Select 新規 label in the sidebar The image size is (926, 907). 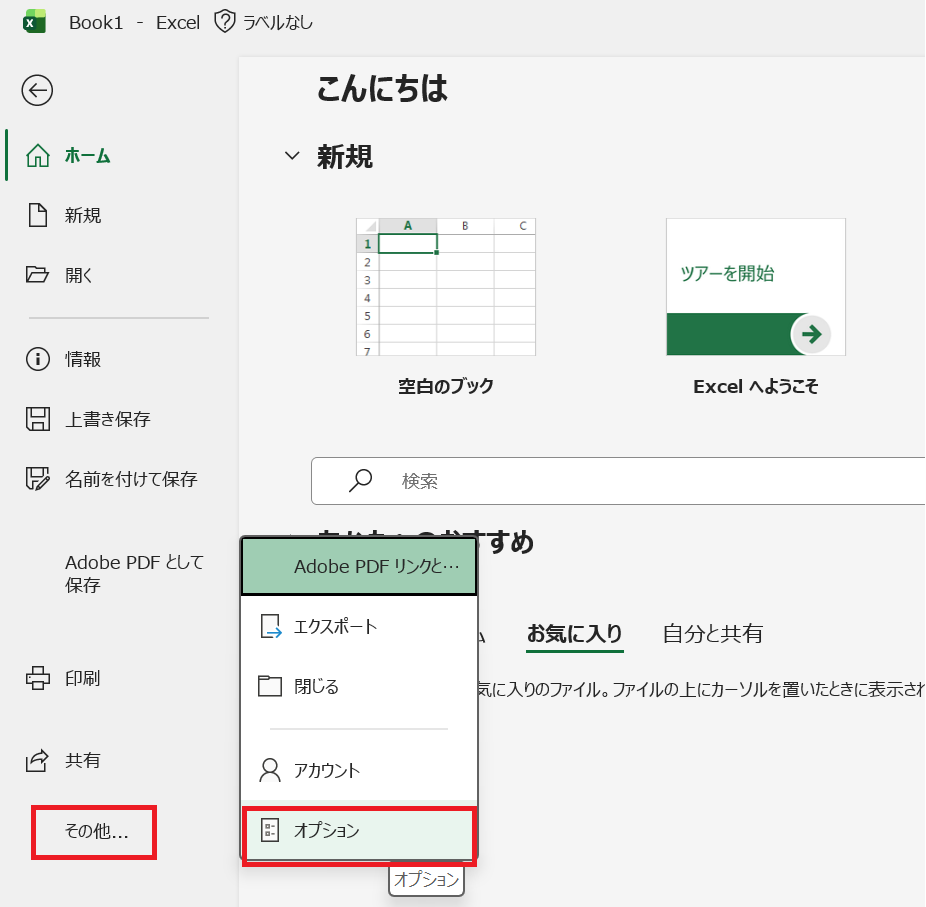83,216
